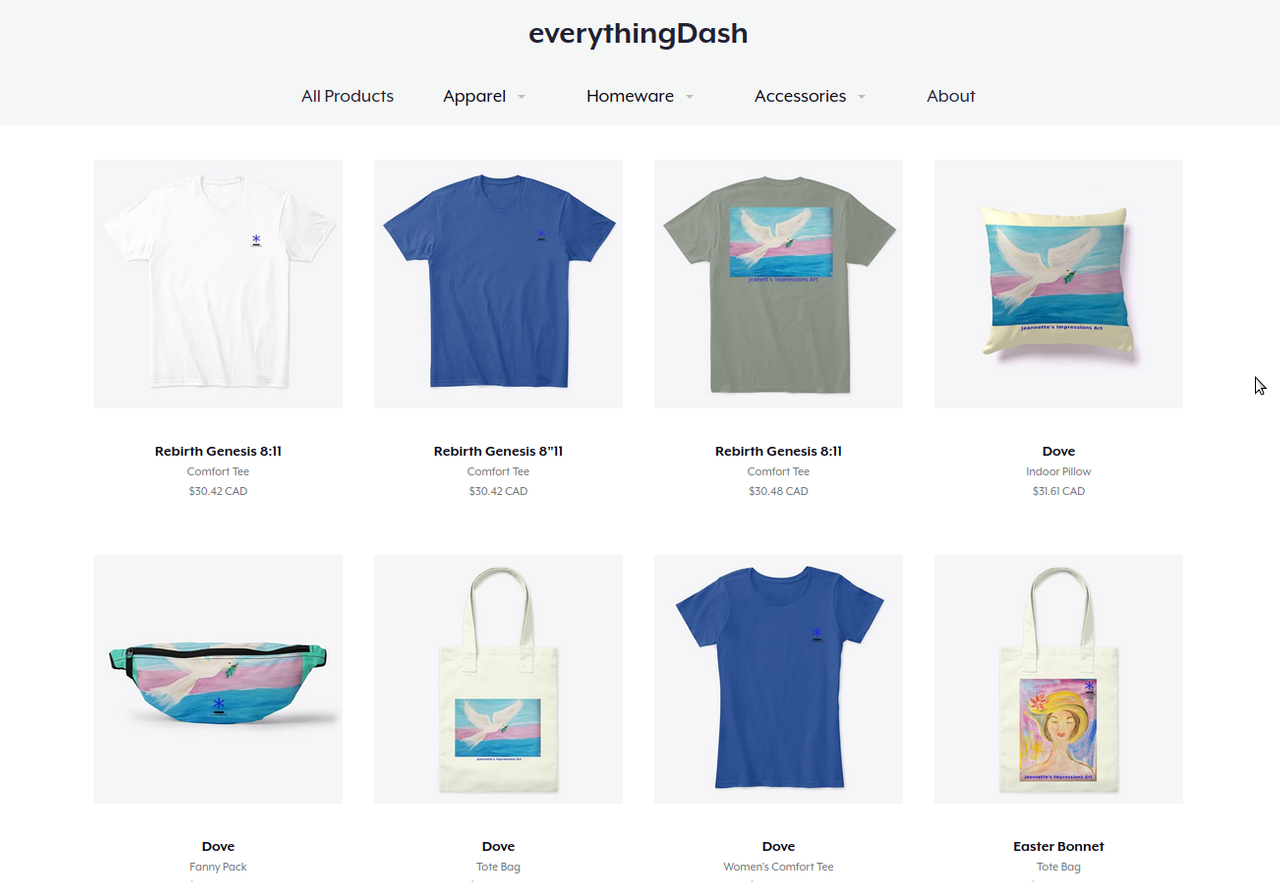Click the Dove pillow product title
This screenshot has height=882, width=1280.
(x=1058, y=451)
